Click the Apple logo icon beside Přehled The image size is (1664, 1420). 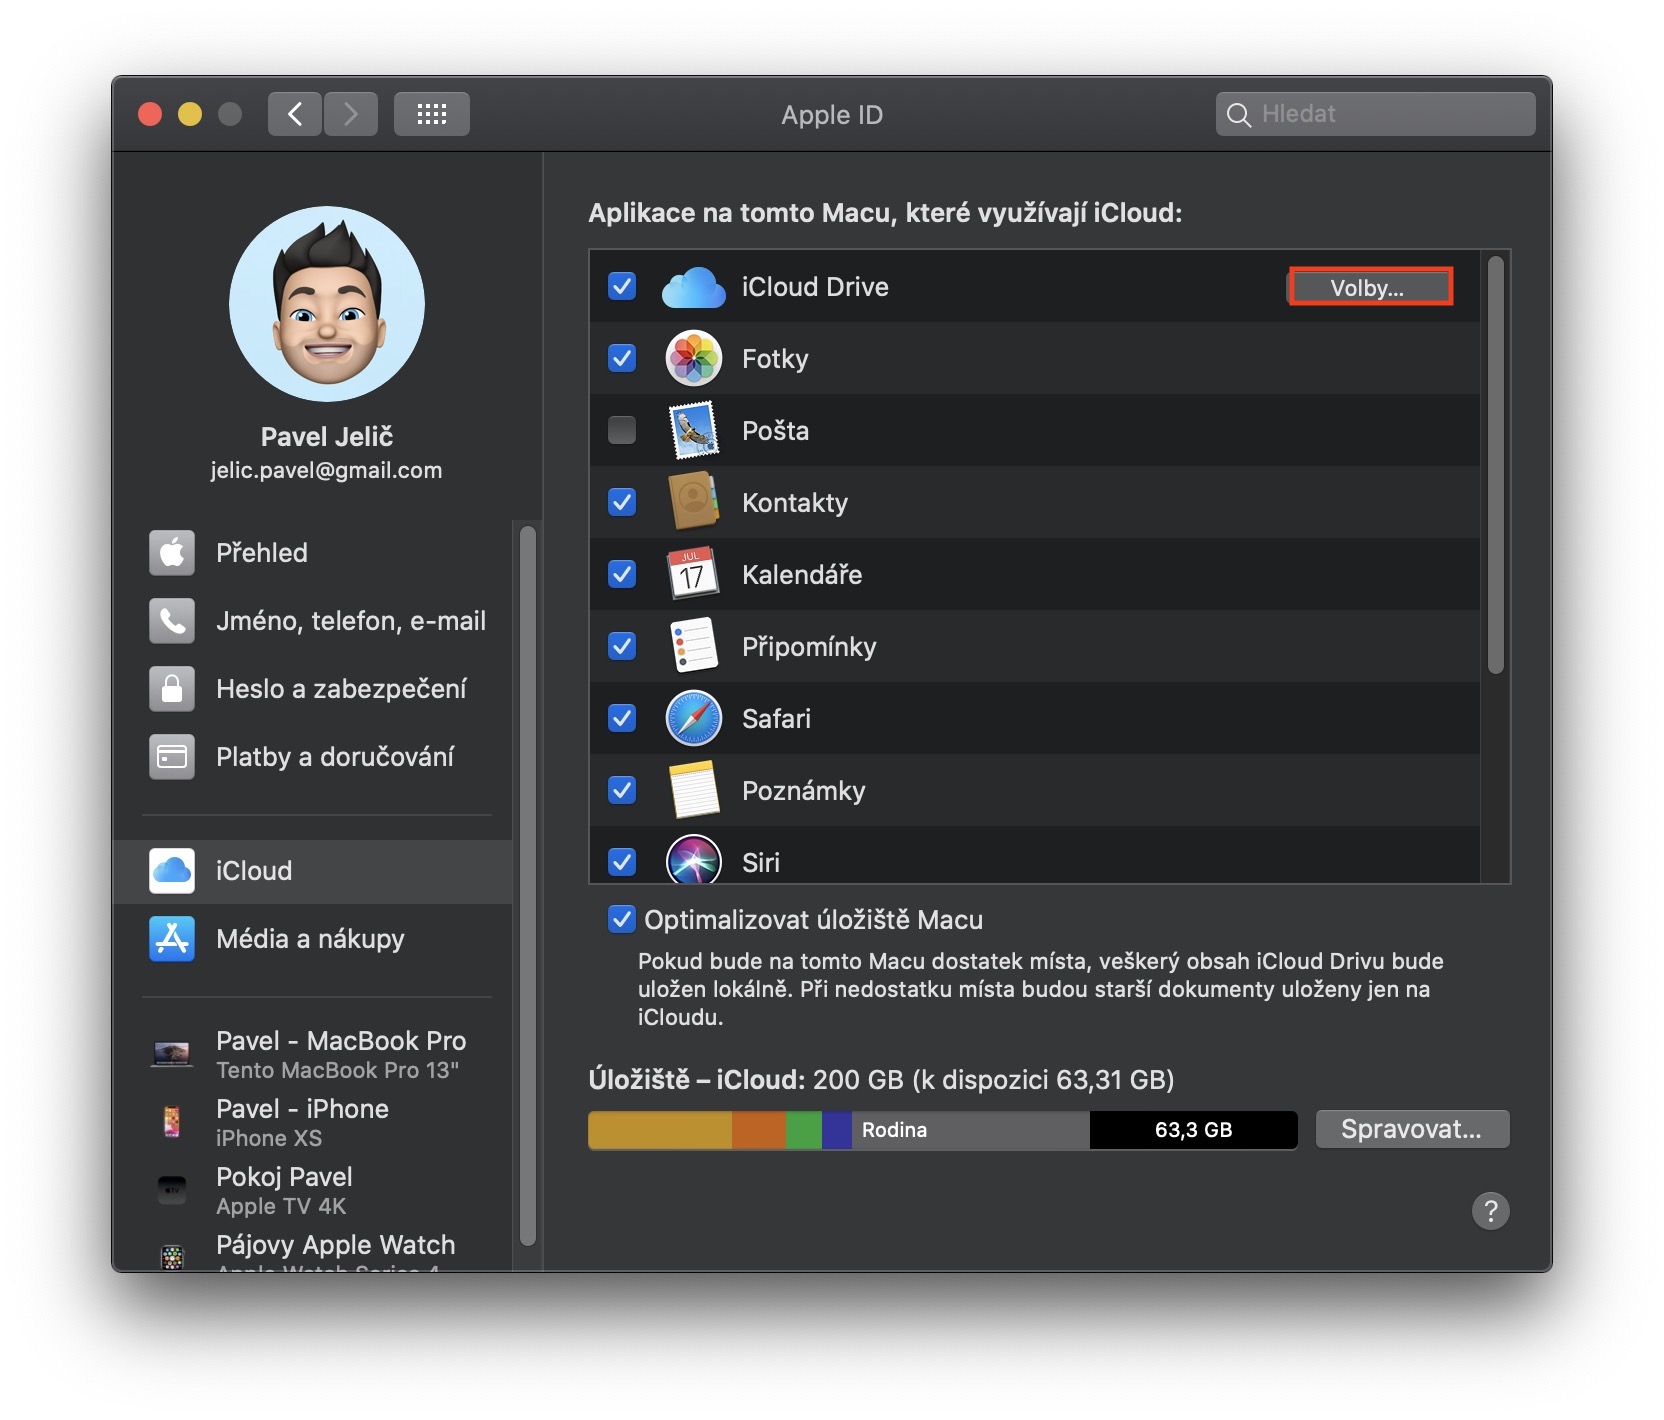coord(172,553)
